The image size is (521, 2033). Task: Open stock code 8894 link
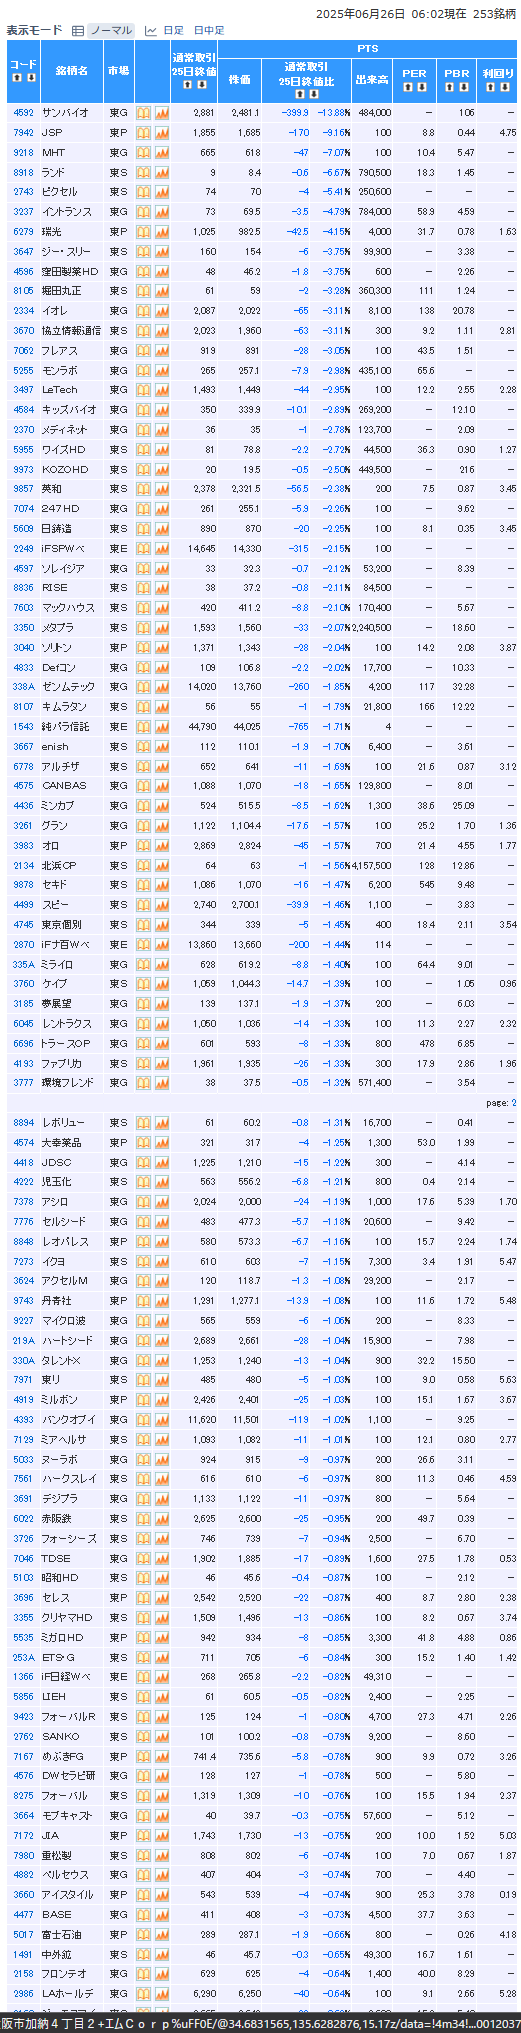coord(23,1122)
